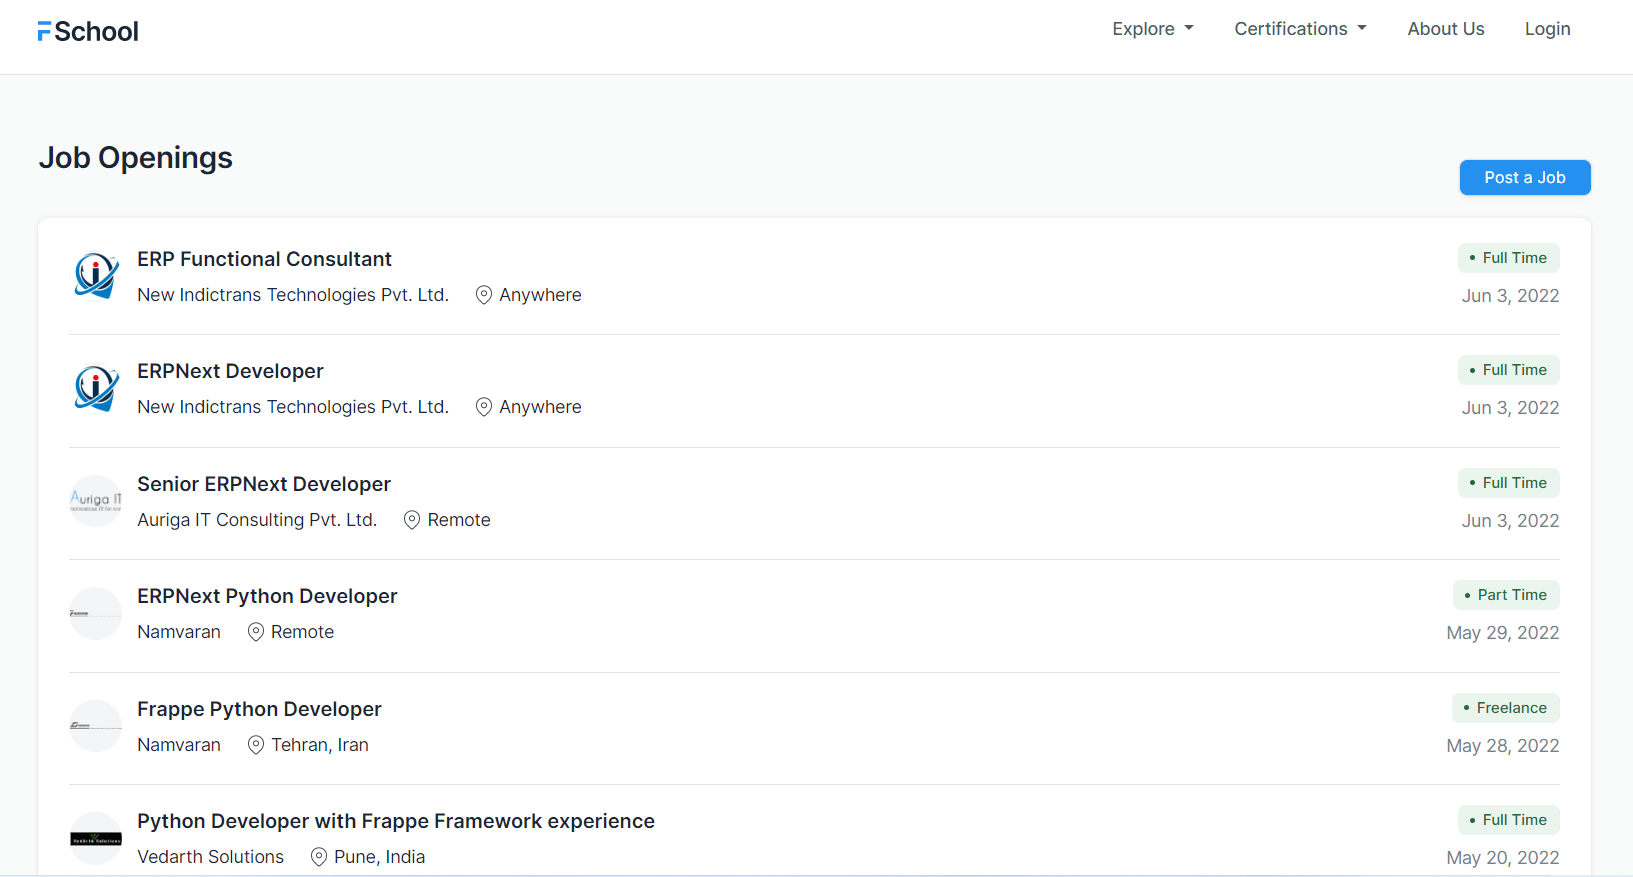Open the ERP Functional Consultant job
The image size is (1633, 877).
[264, 259]
